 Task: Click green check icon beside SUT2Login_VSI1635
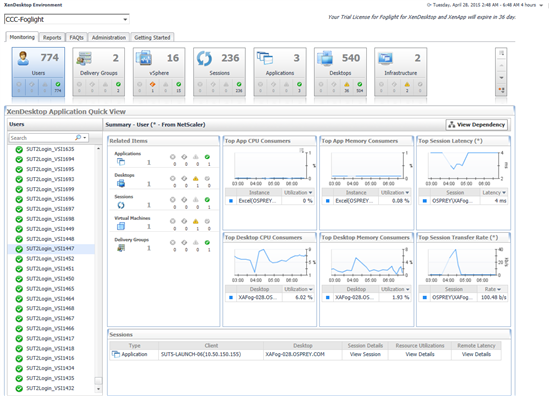(x=19, y=149)
